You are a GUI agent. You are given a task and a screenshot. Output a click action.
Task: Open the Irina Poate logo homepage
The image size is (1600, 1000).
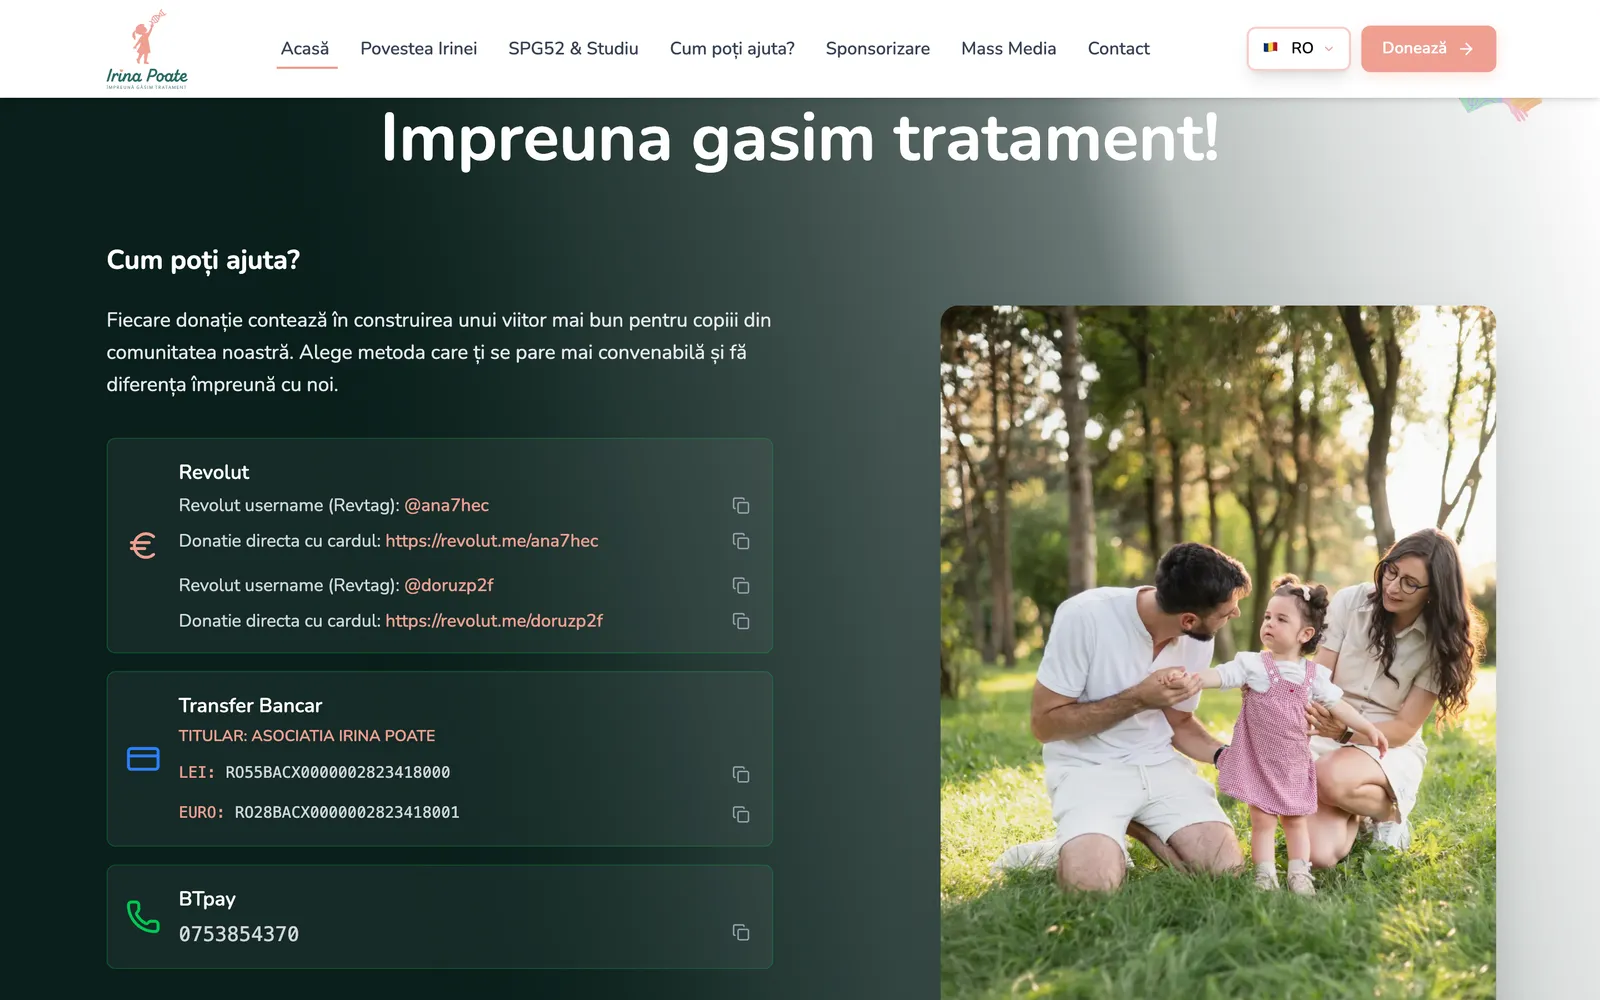(x=147, y=49)
